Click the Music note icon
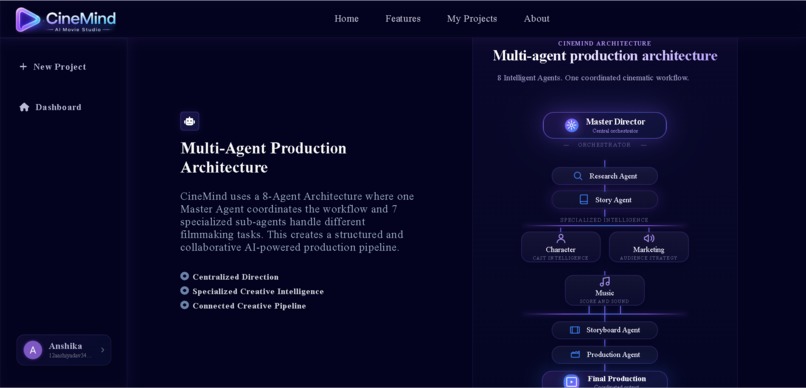 coord(605,282)
